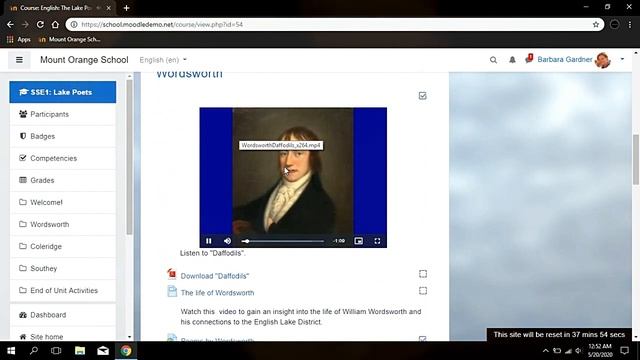Mark The life of Wordsworth complete

pos(423,291)
